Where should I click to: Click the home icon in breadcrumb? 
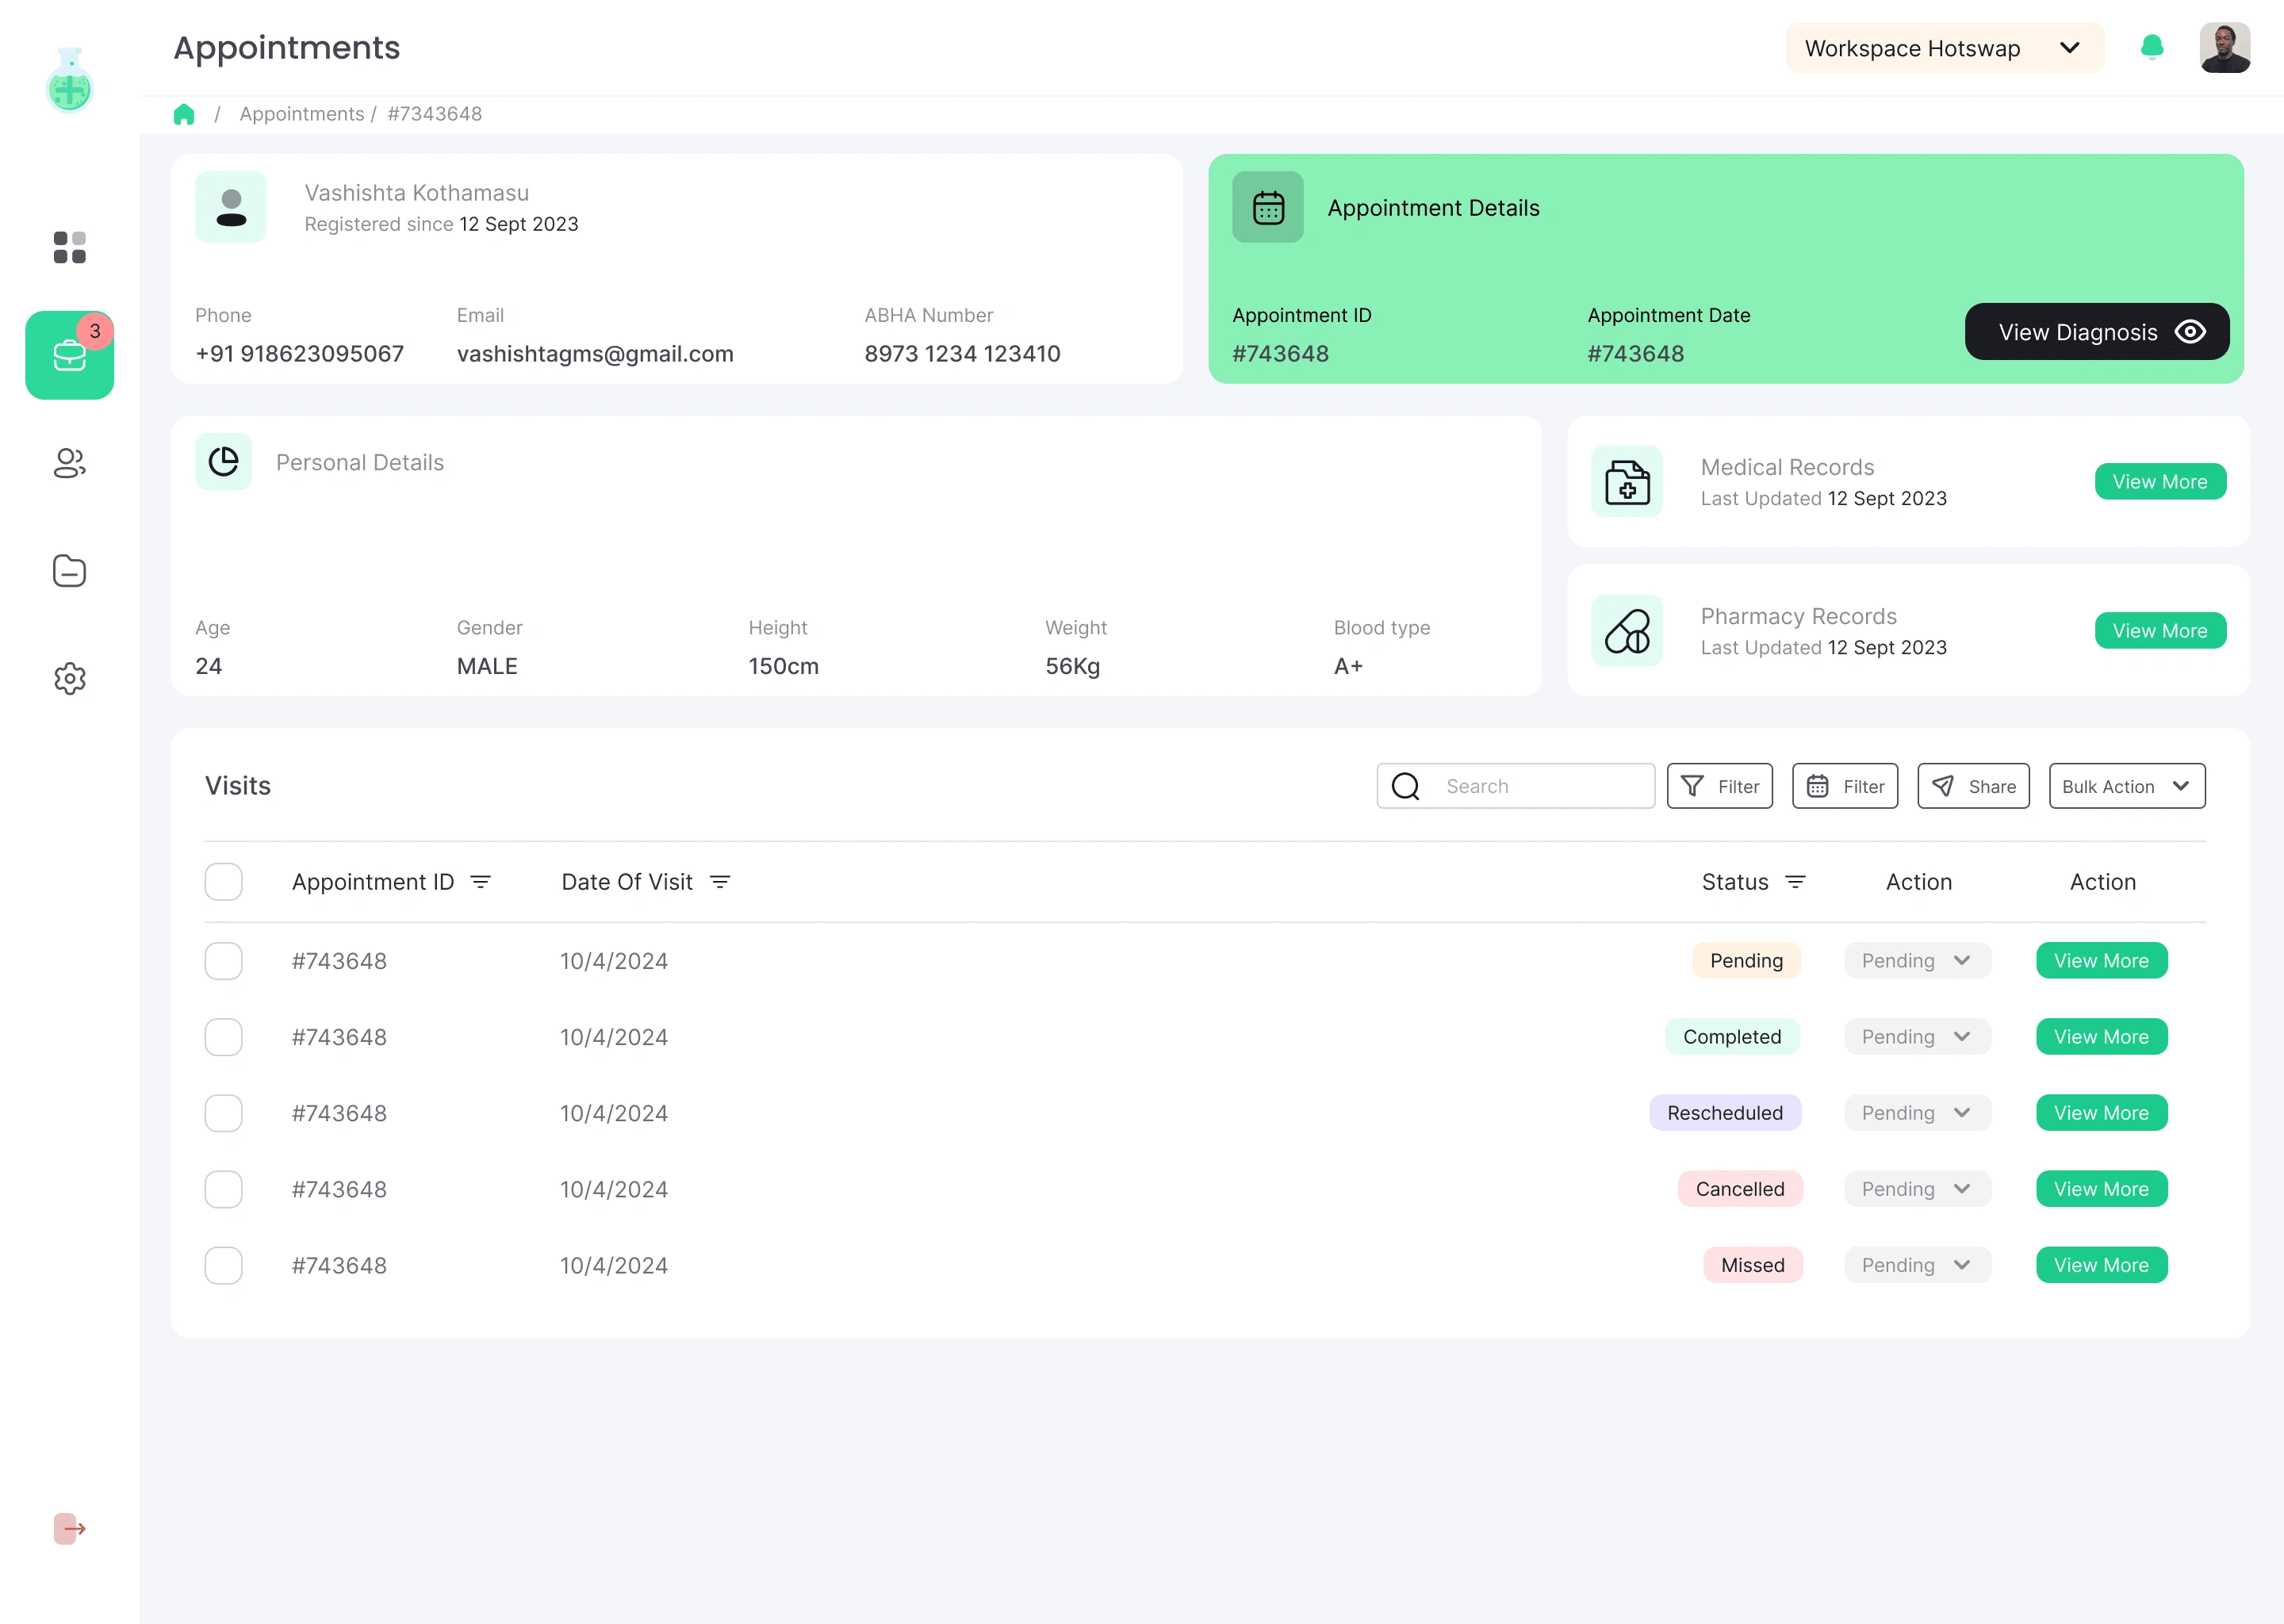point(183,114)
